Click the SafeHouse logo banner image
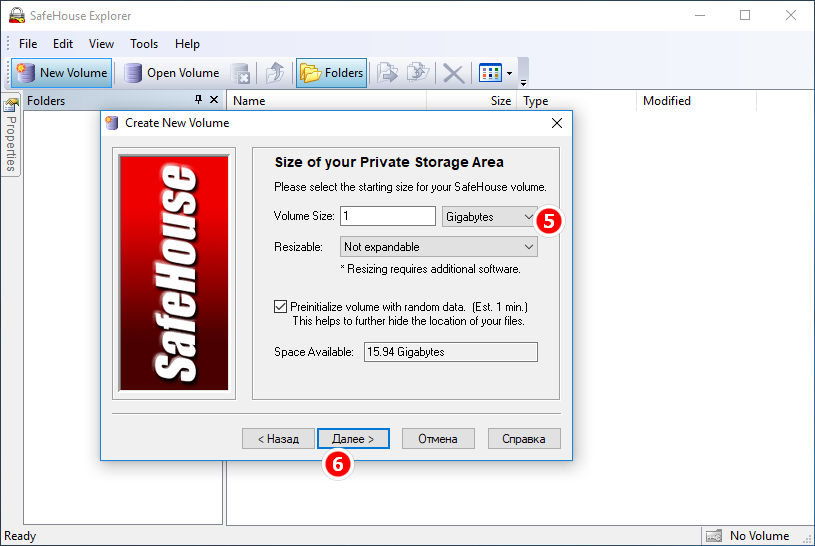Viewport: 815px width, 546px height. pyautogui.click(x=174, y=273)
